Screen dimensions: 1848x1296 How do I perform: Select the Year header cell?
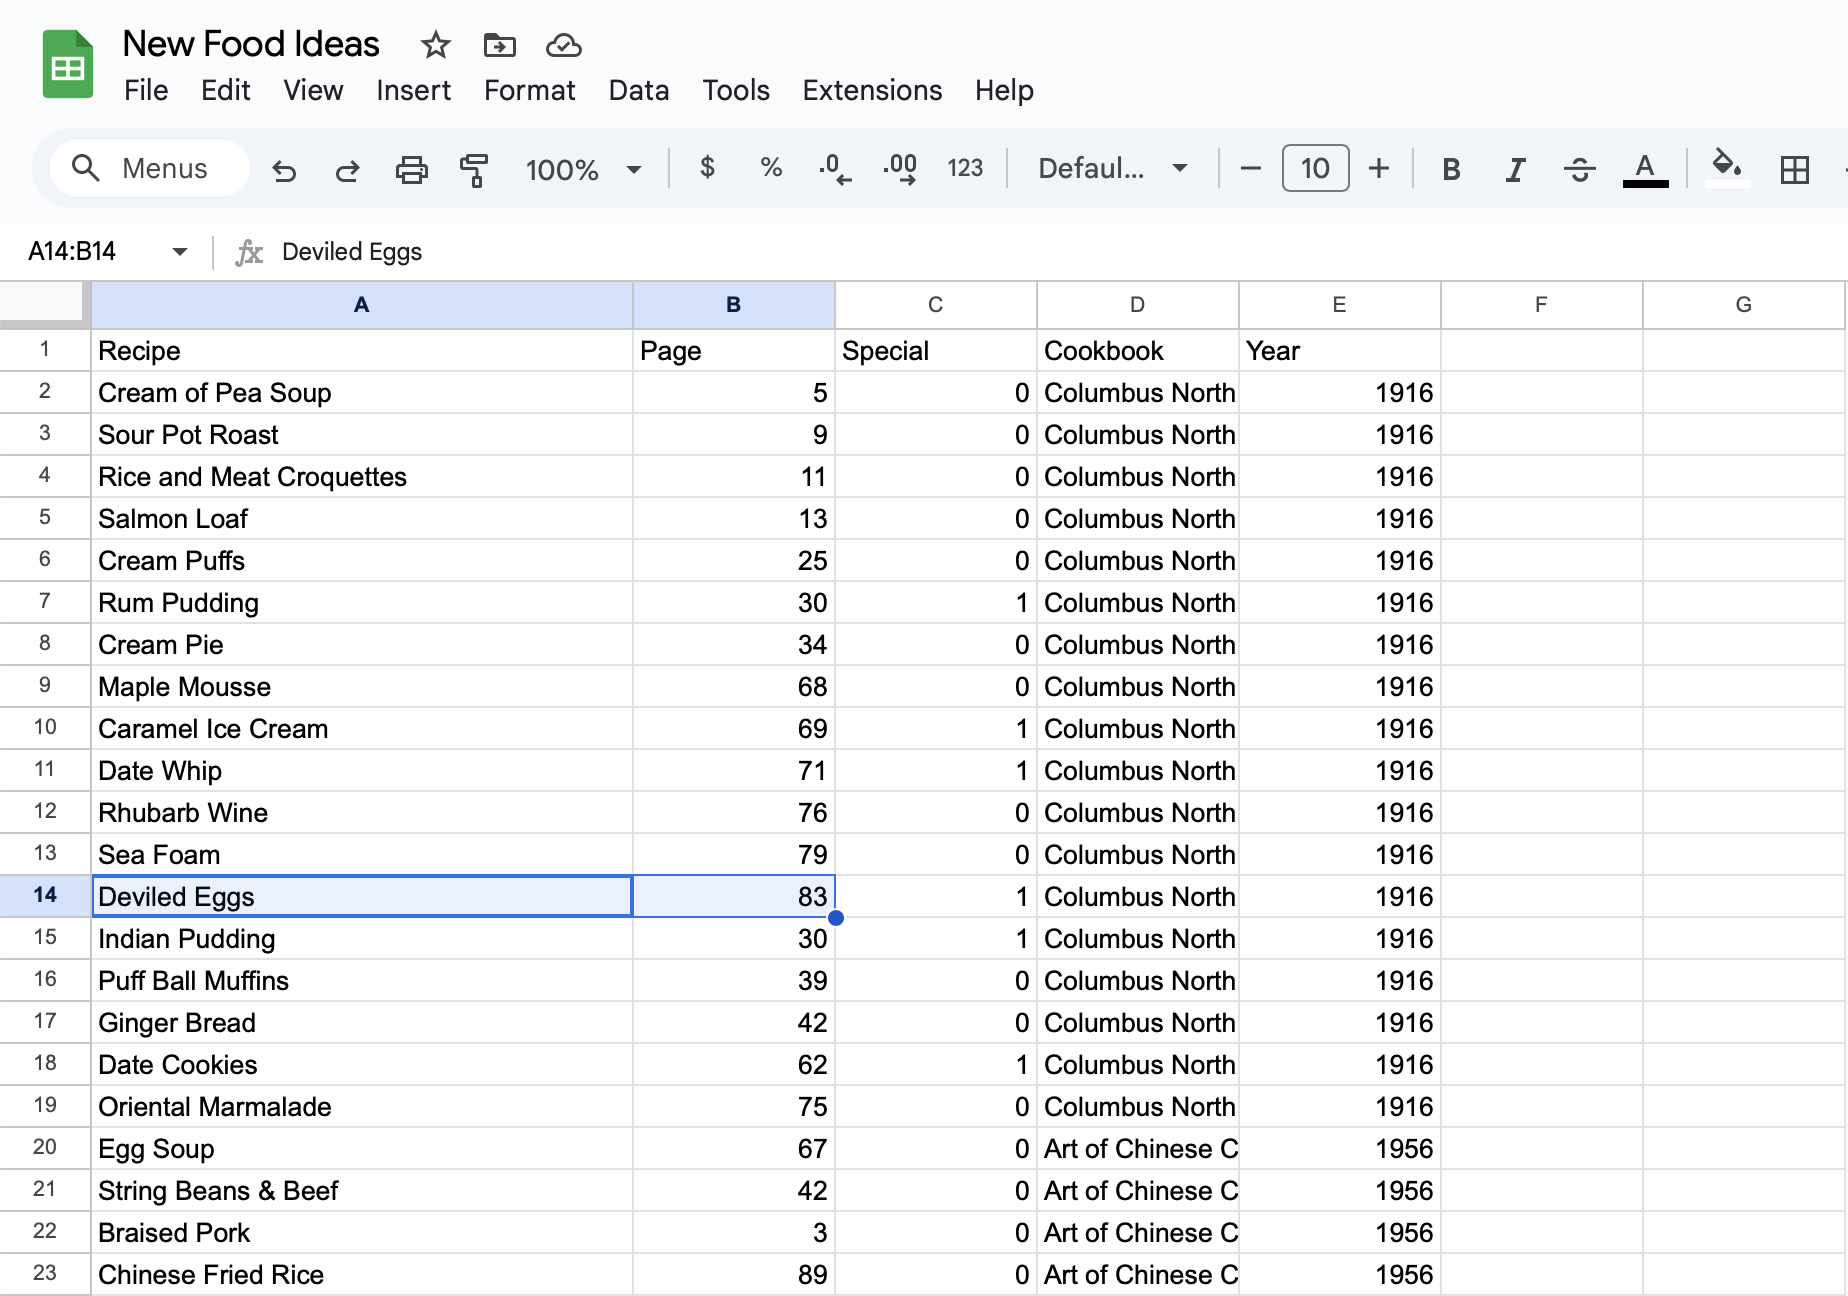(1340, 351)
